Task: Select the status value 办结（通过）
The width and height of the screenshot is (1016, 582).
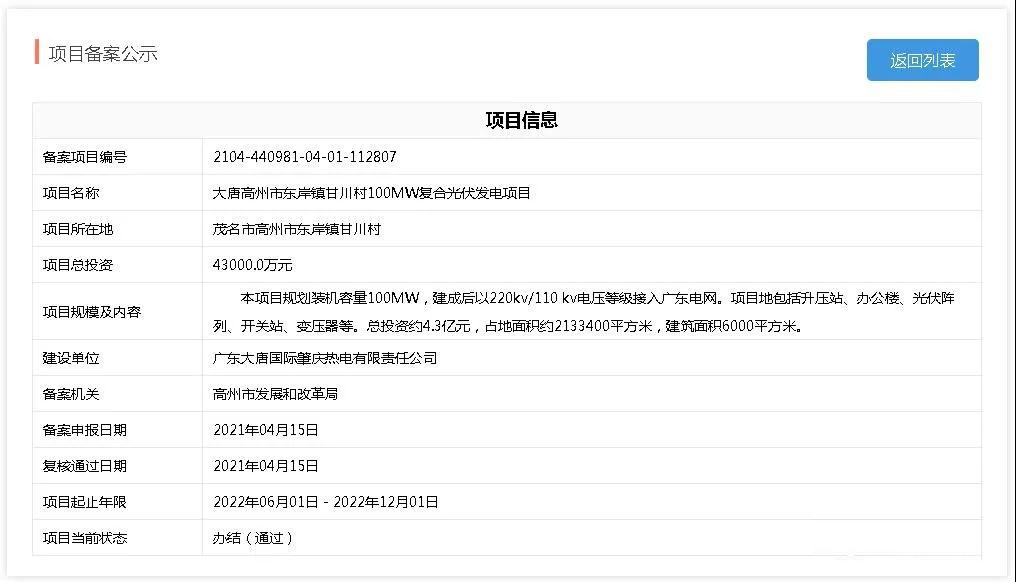Action: (x=253, y=538)
